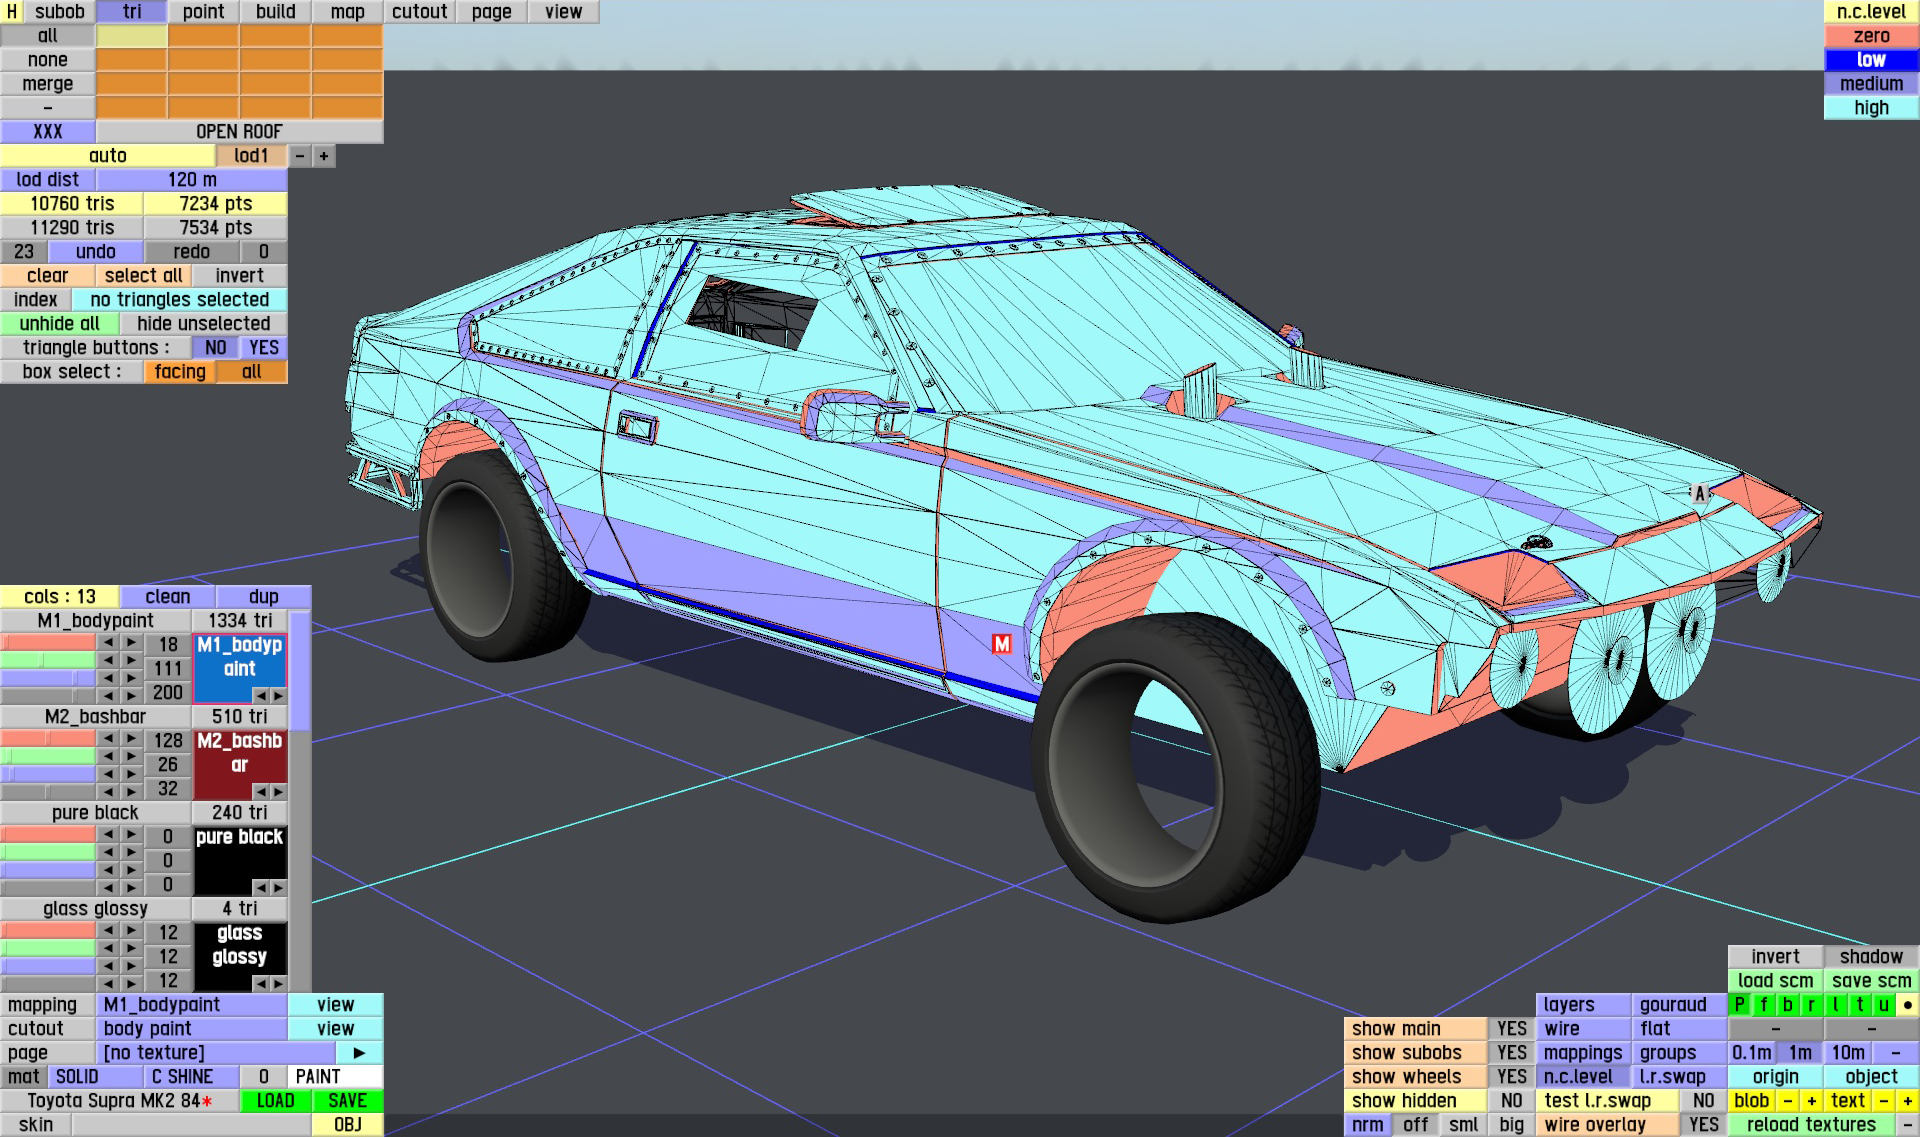This screenshot has width=1920, height=1137.
Task: Click the page texture arrow button
Action: 359,1053
